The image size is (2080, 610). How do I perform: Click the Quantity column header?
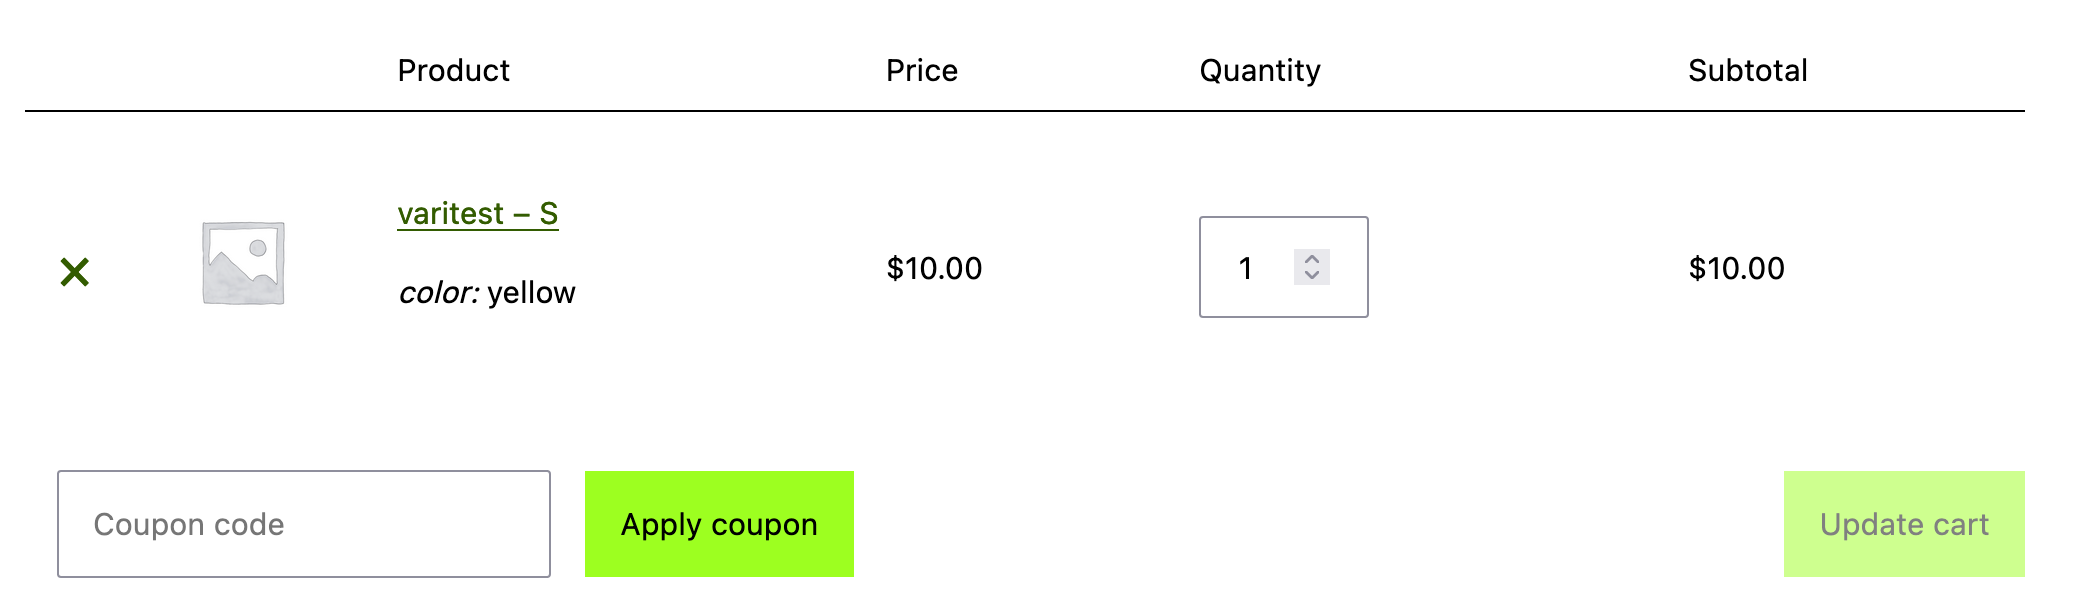point(1261,70)
